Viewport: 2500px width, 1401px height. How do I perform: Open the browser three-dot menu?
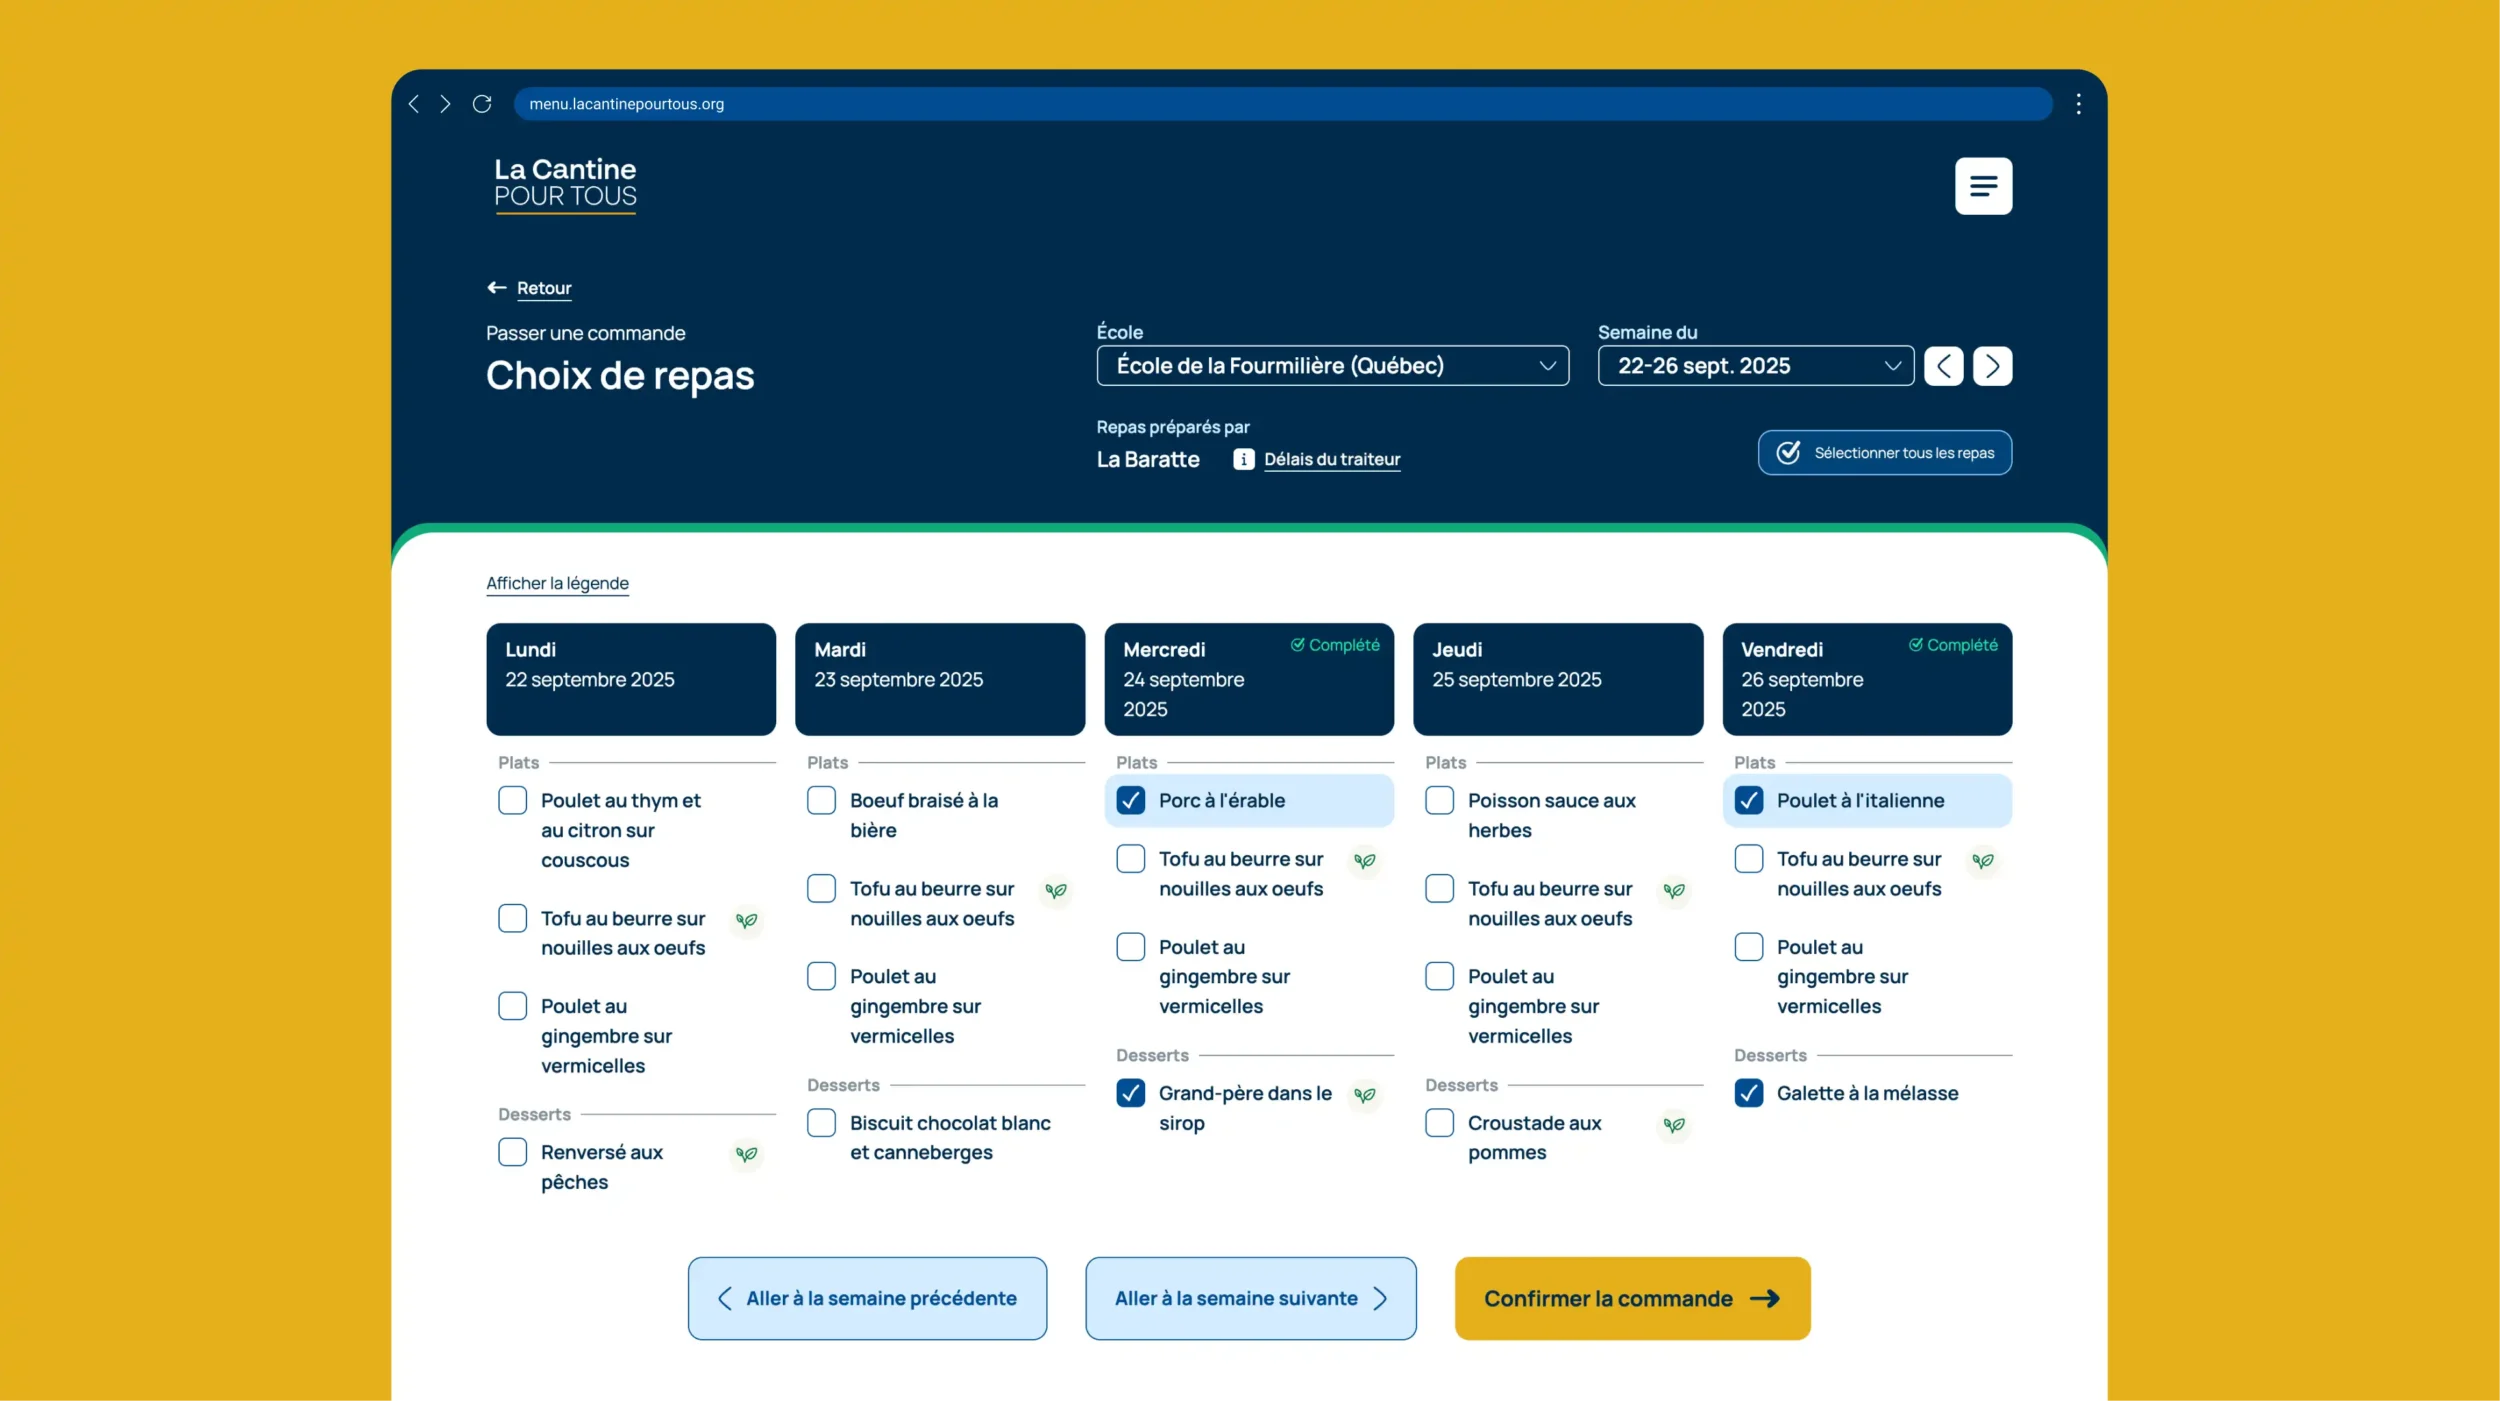point(2078,104)
